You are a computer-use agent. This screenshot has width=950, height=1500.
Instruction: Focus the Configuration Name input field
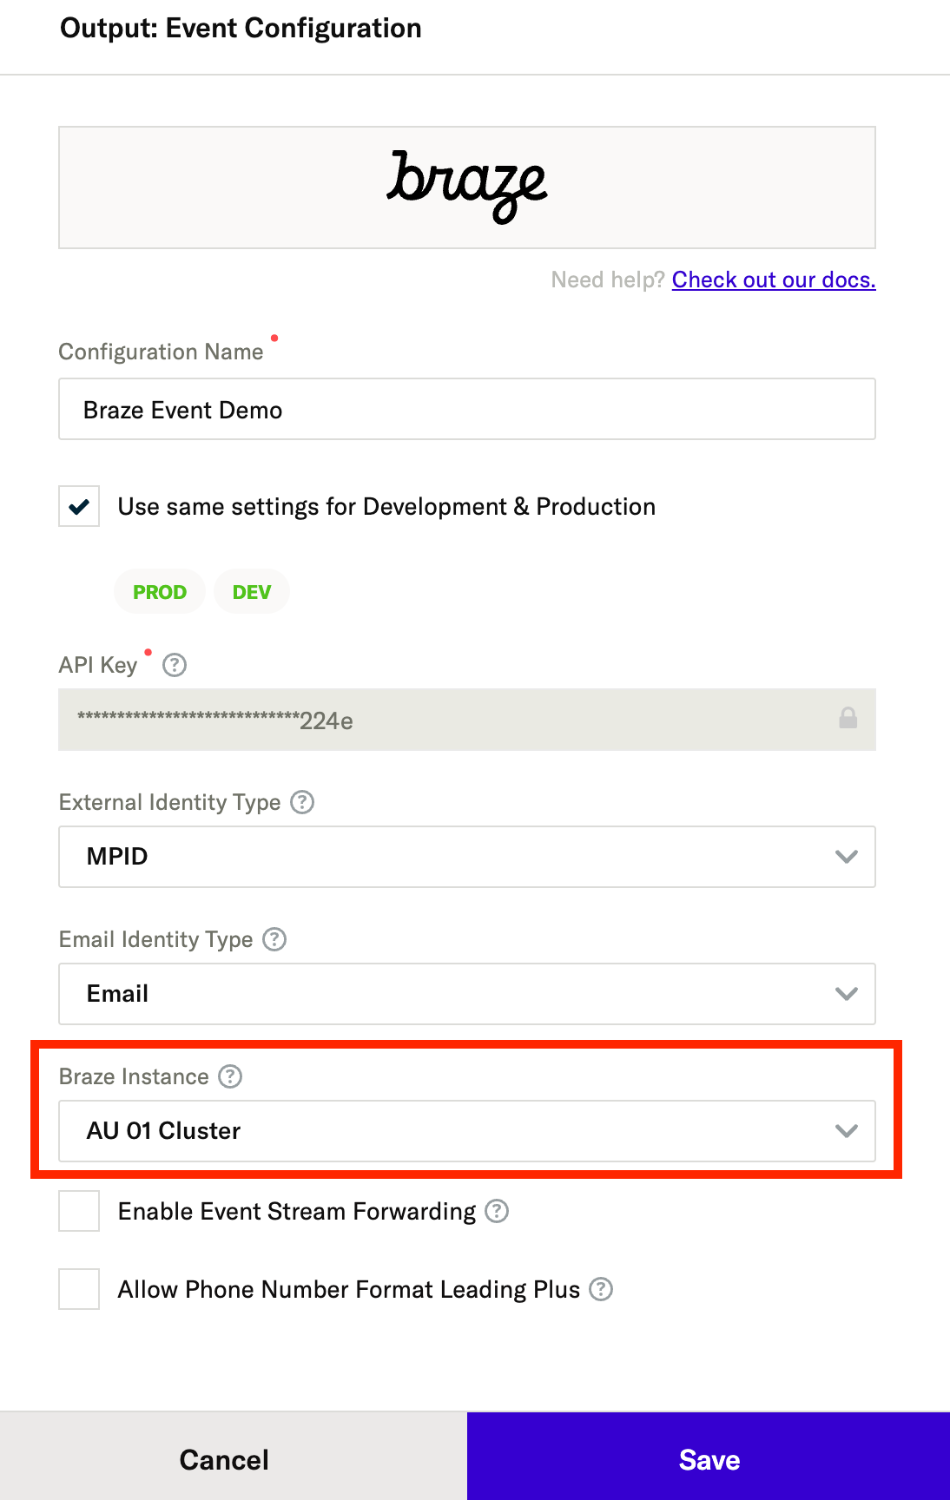(467, 409)
